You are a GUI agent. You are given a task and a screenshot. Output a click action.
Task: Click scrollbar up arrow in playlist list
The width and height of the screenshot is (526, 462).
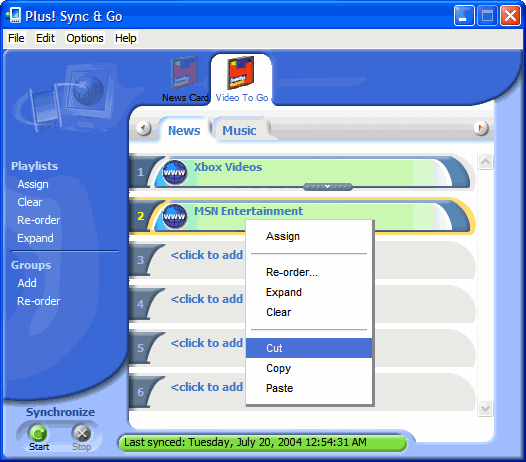pos(485,162)
